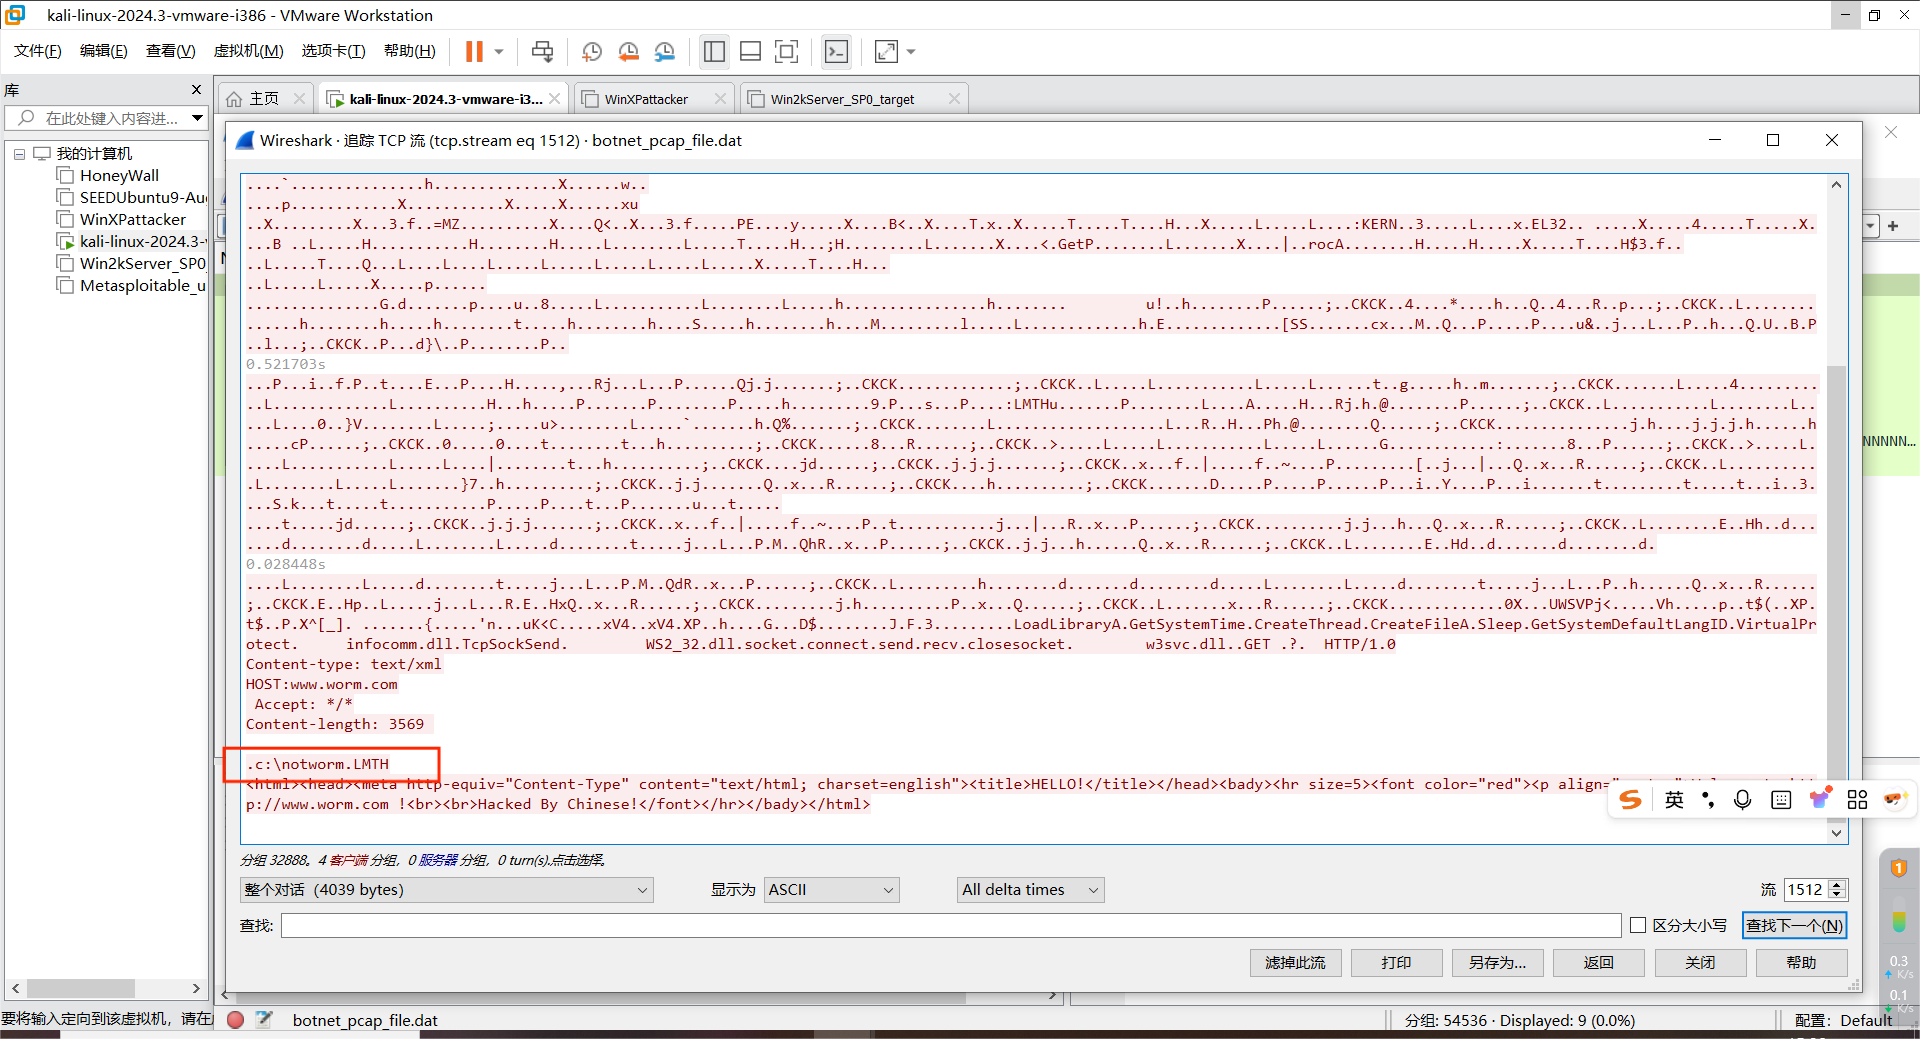Click the 关闭 close button in the stream dialog
The height and width of the screenshot is (1039, 1920).
[x=1700, y=963]
